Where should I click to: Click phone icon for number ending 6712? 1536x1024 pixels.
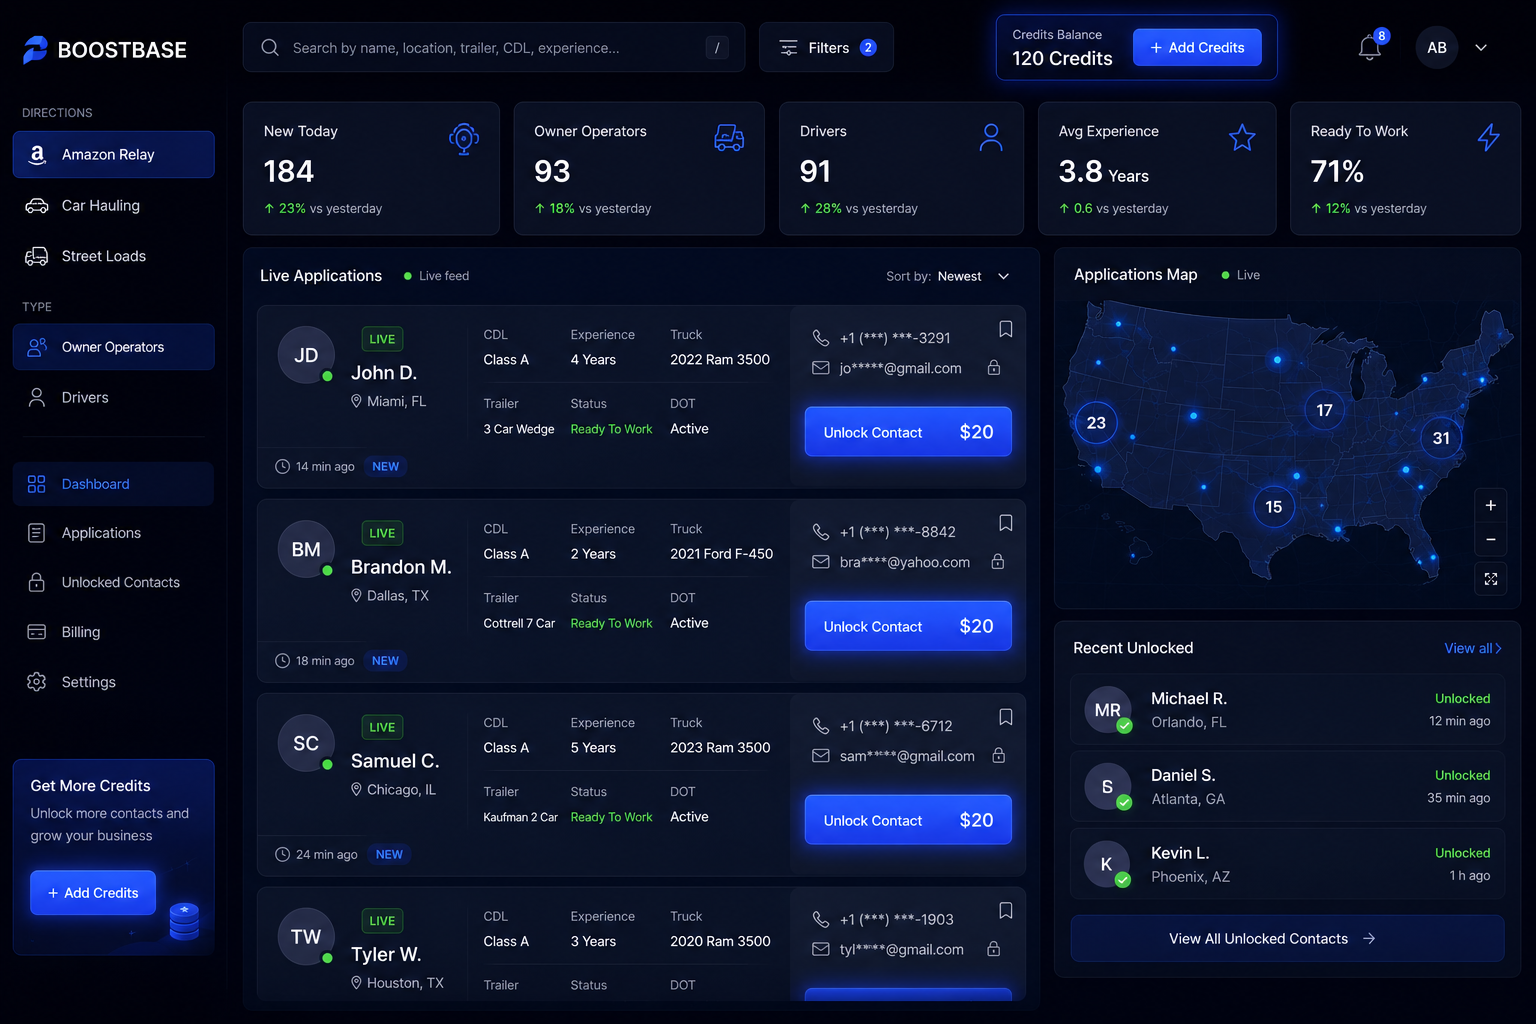click(821, 726)
